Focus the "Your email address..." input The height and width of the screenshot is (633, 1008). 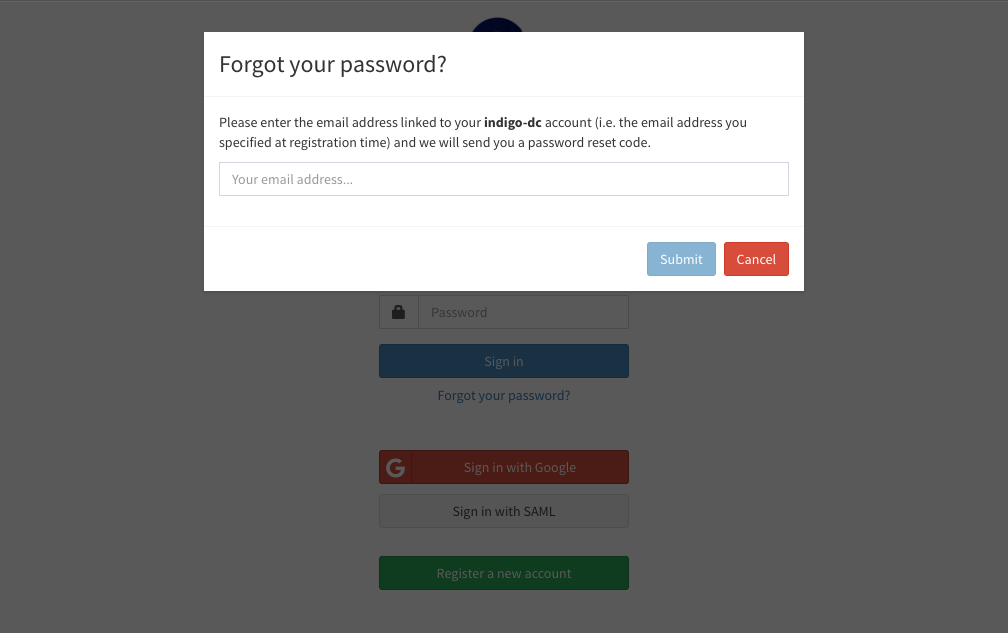503,179
